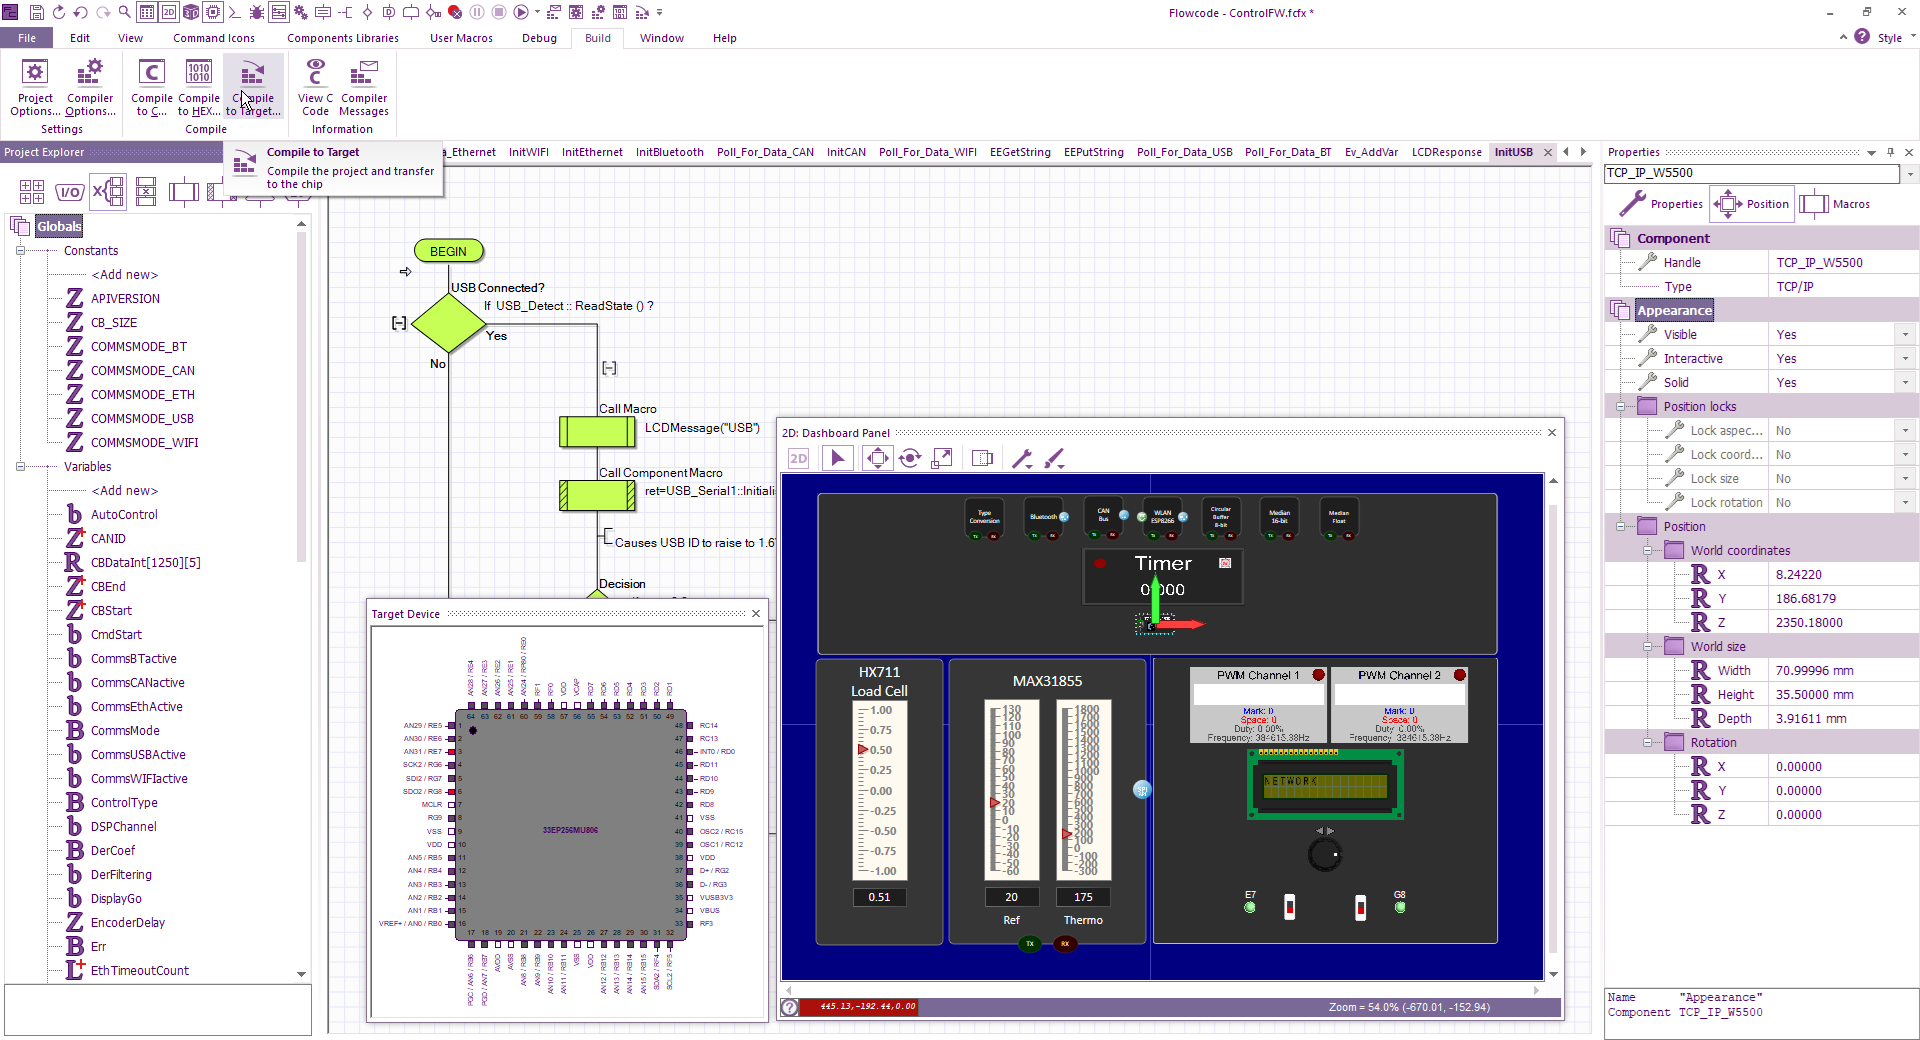Click the Undo arrow in top toolbar

coord(80,12)
